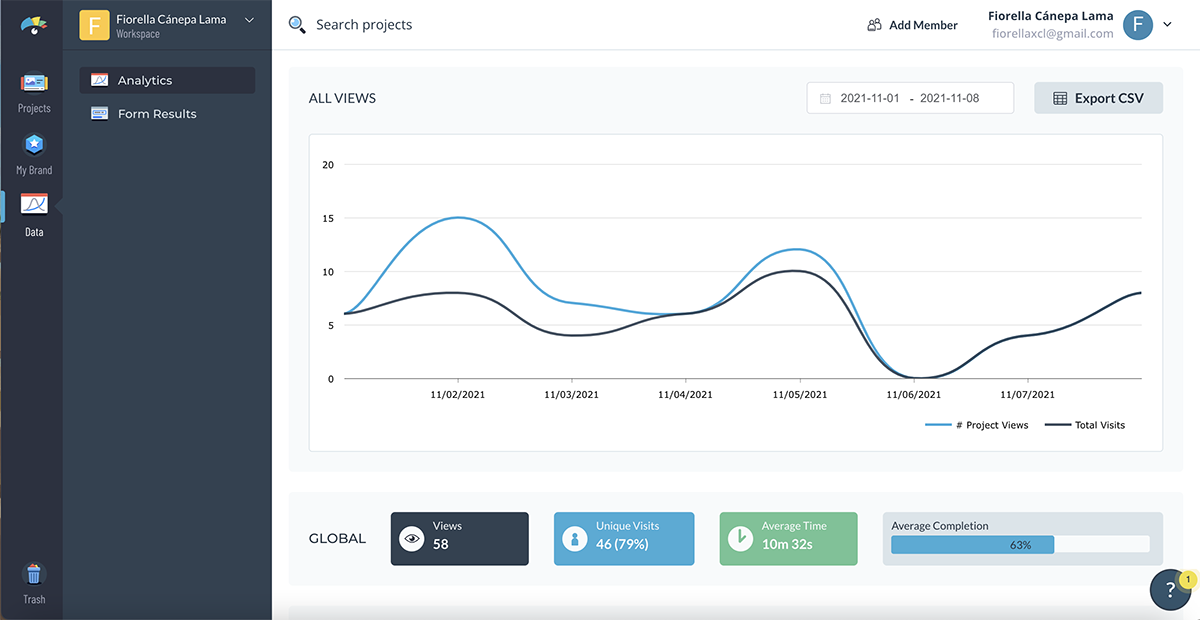Toggle the Project Views legend series

[x=977, y=425]
